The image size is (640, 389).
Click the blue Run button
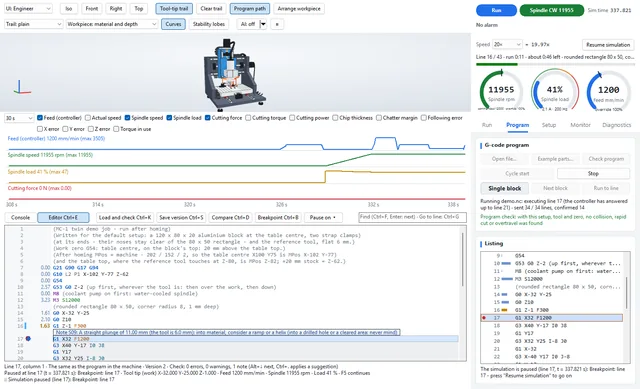point(496,10)
